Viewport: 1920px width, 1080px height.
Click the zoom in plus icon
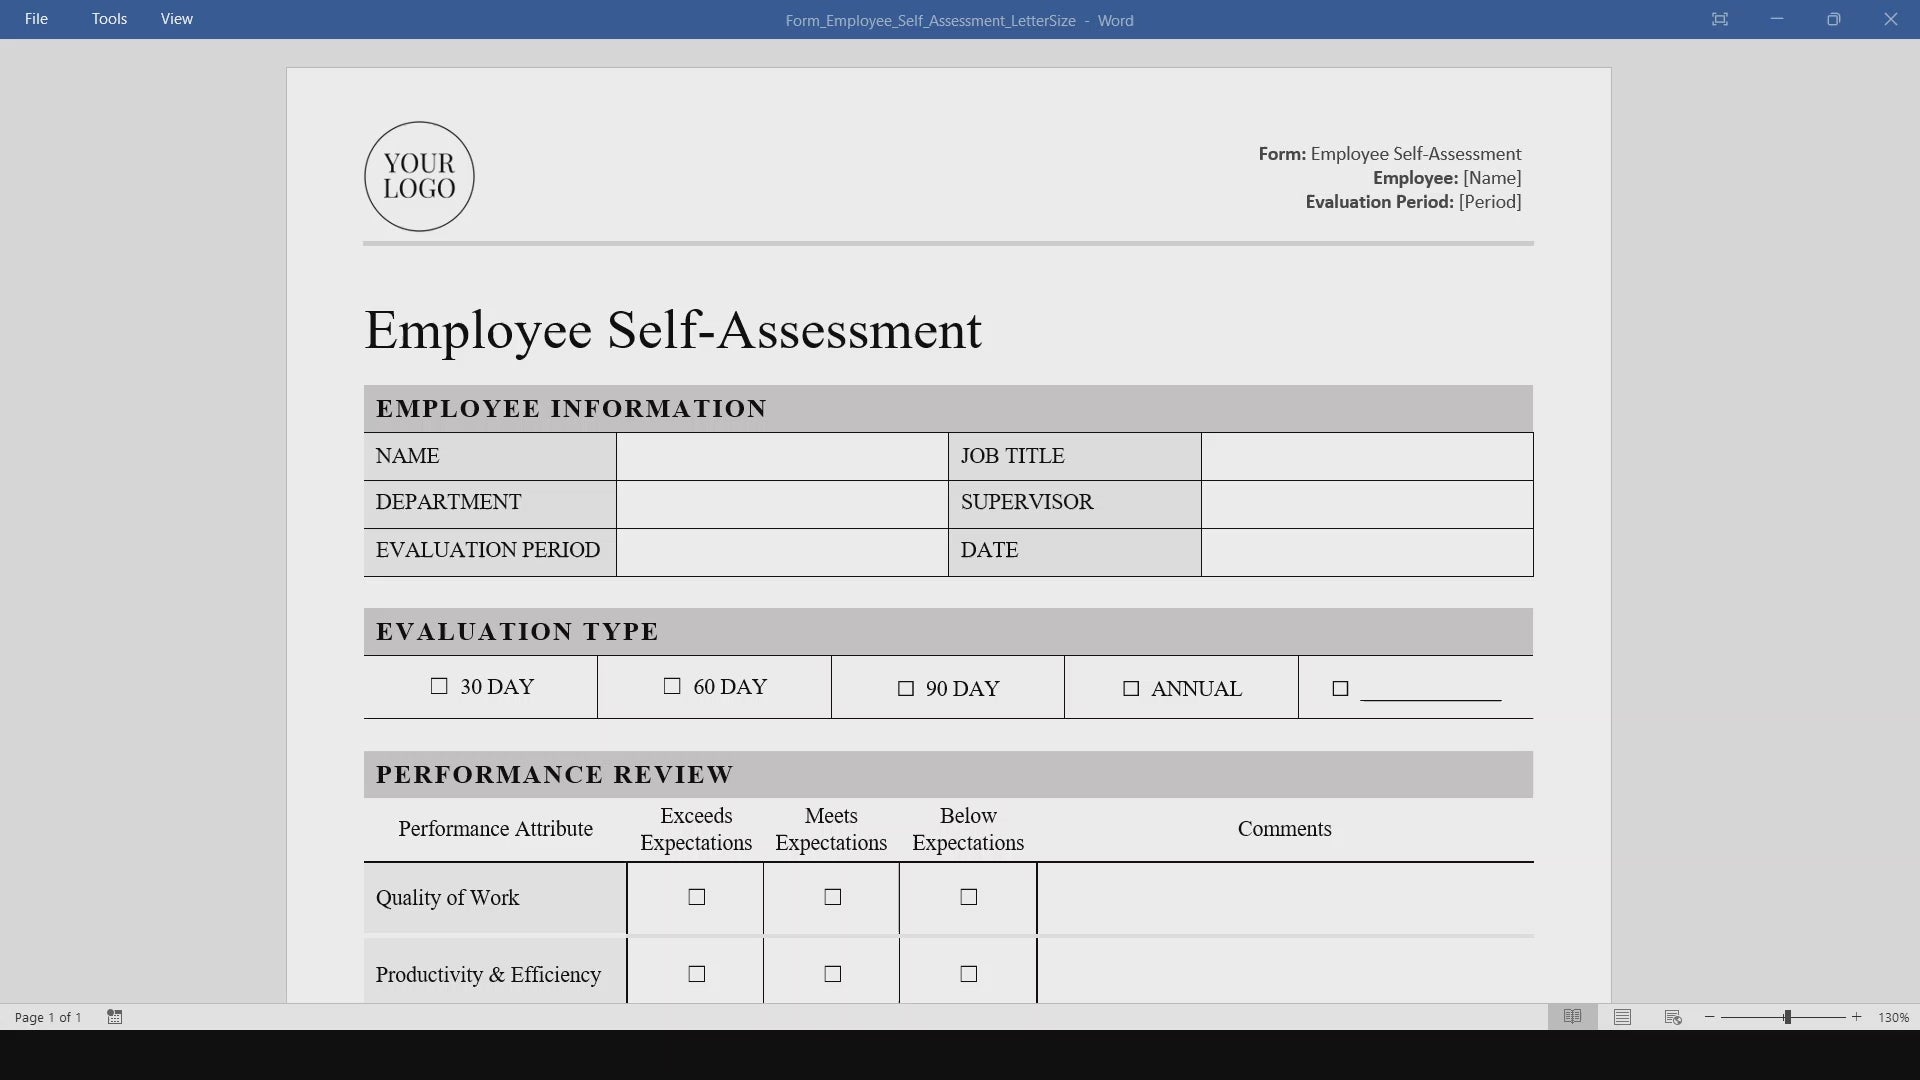click(x=1857, y=1017)
